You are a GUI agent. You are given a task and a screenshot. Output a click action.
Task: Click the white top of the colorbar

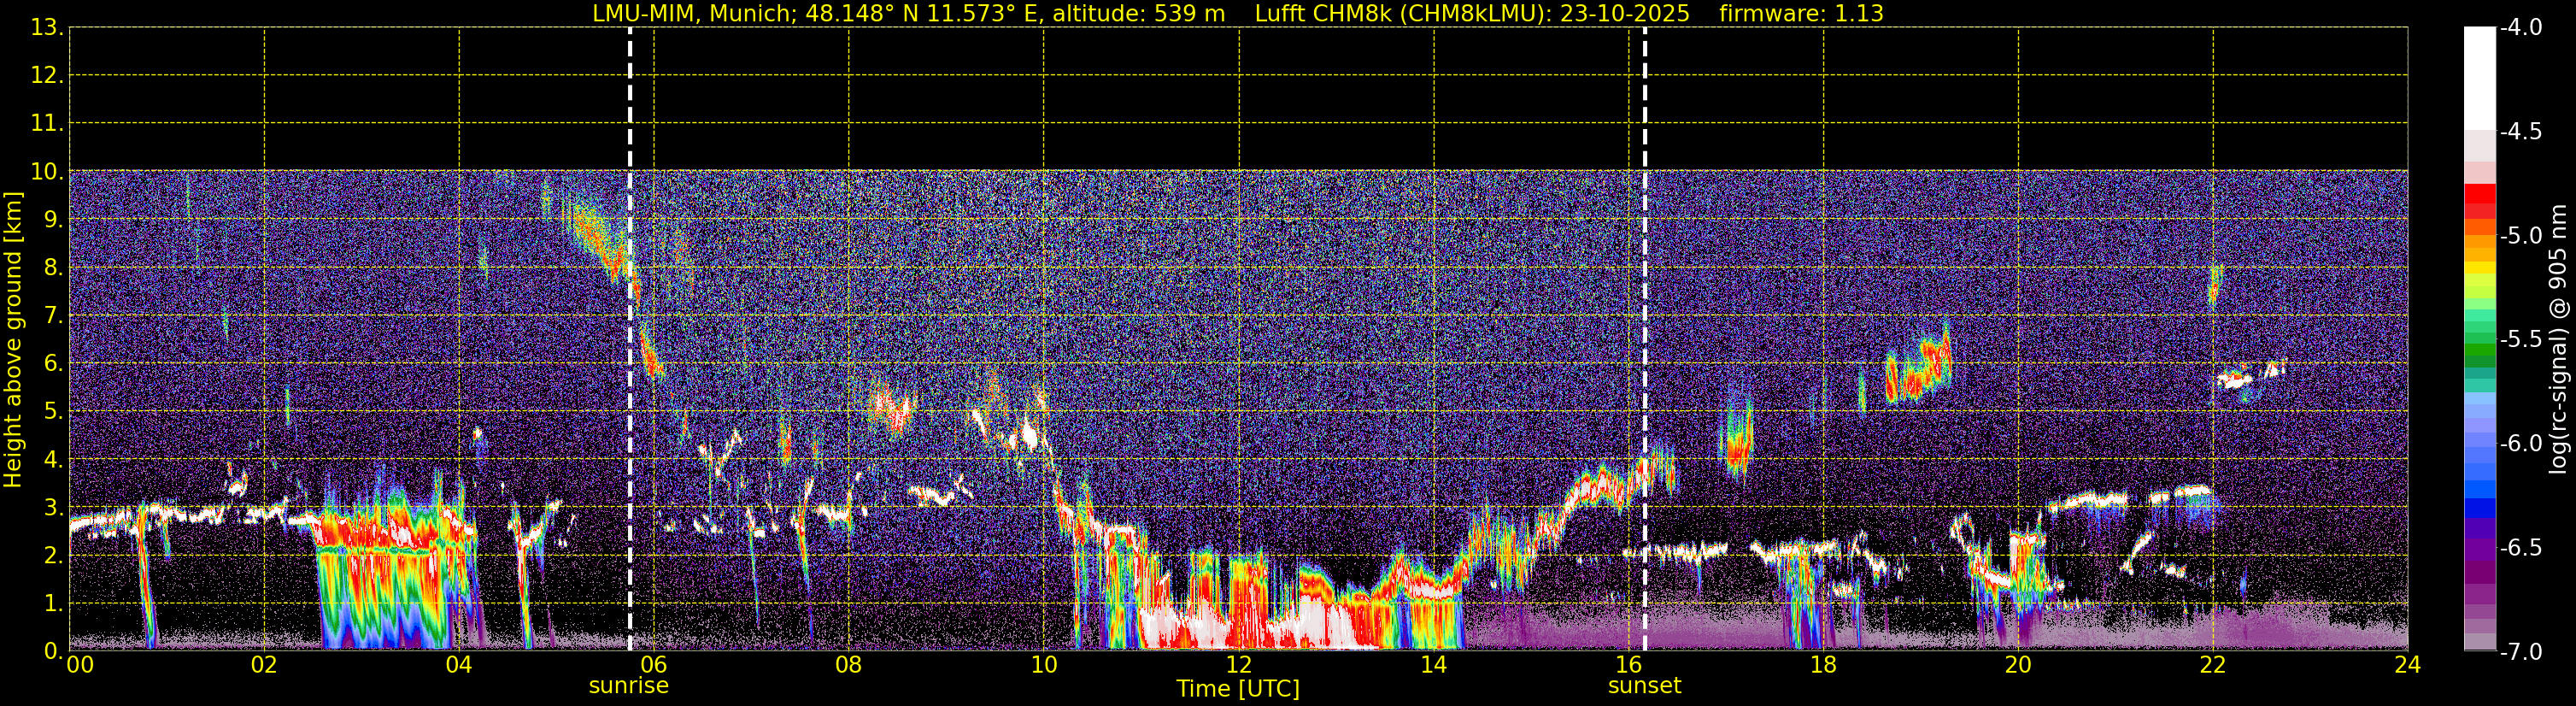2479,78
